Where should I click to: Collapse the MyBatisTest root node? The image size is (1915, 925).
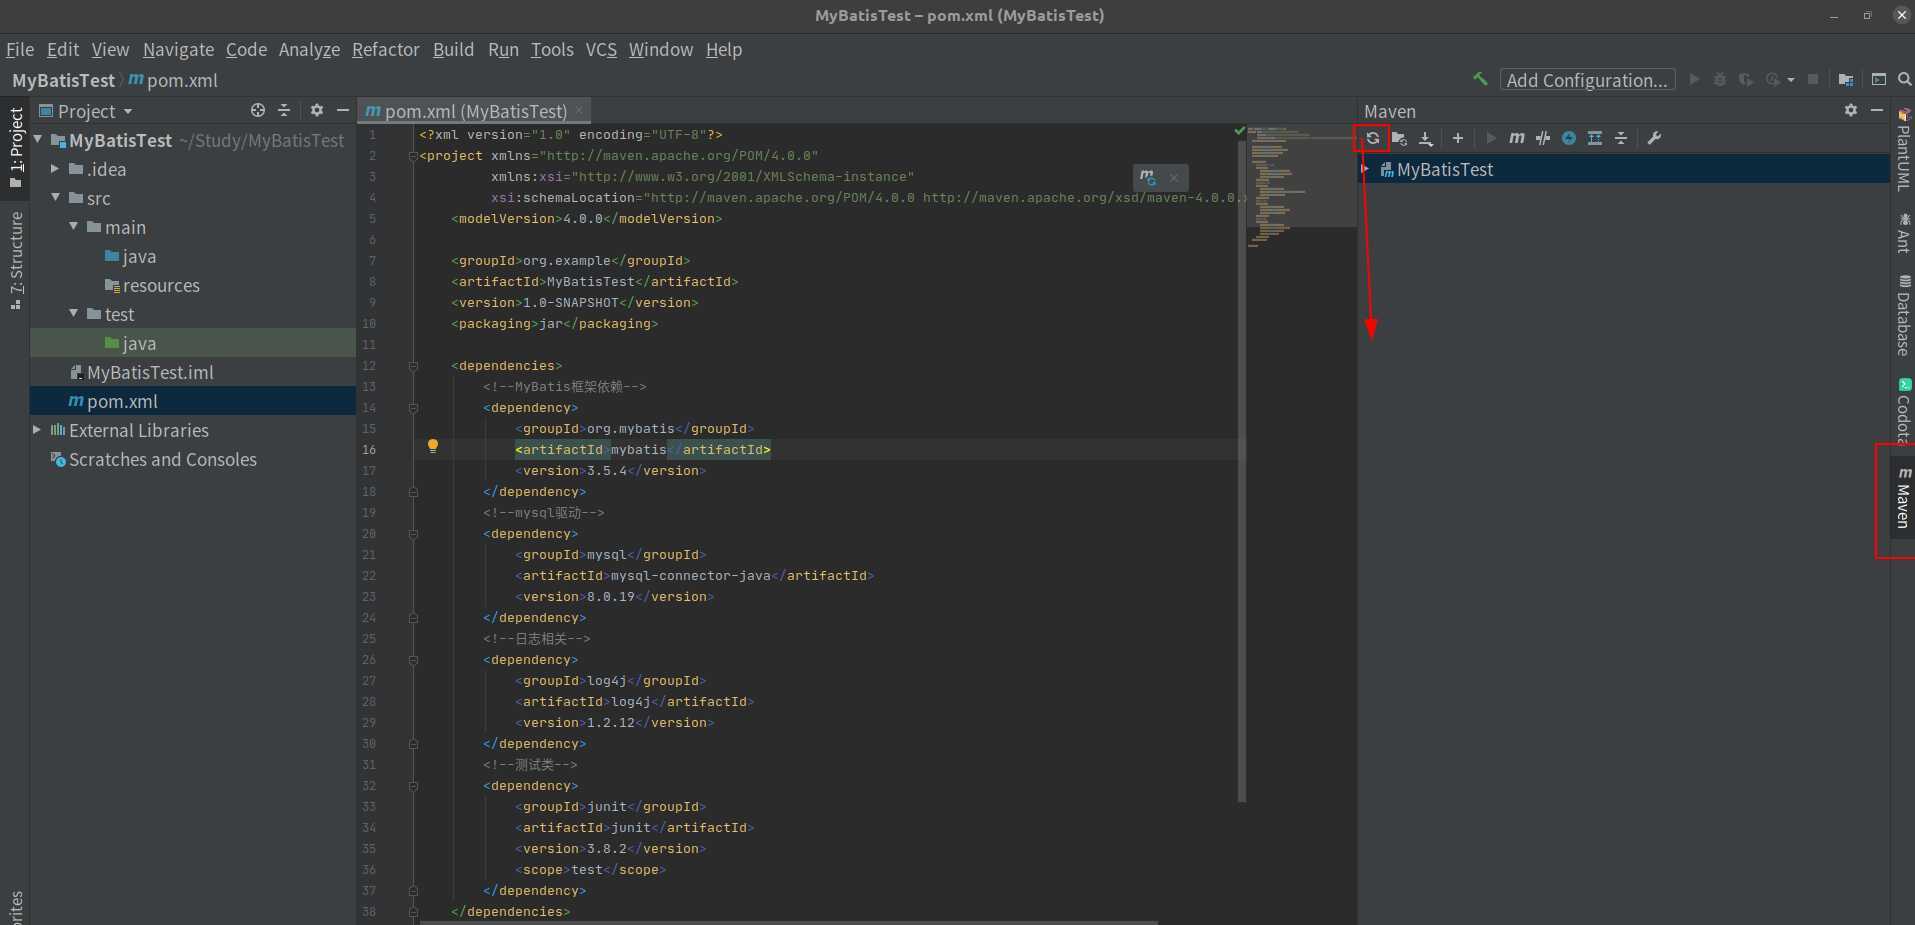click(38, 139)
